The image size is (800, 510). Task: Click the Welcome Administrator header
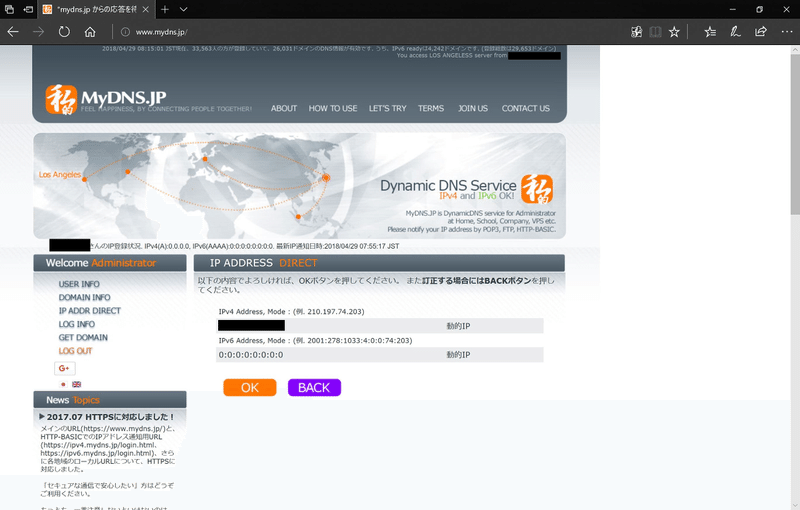(x=110, y=263)
